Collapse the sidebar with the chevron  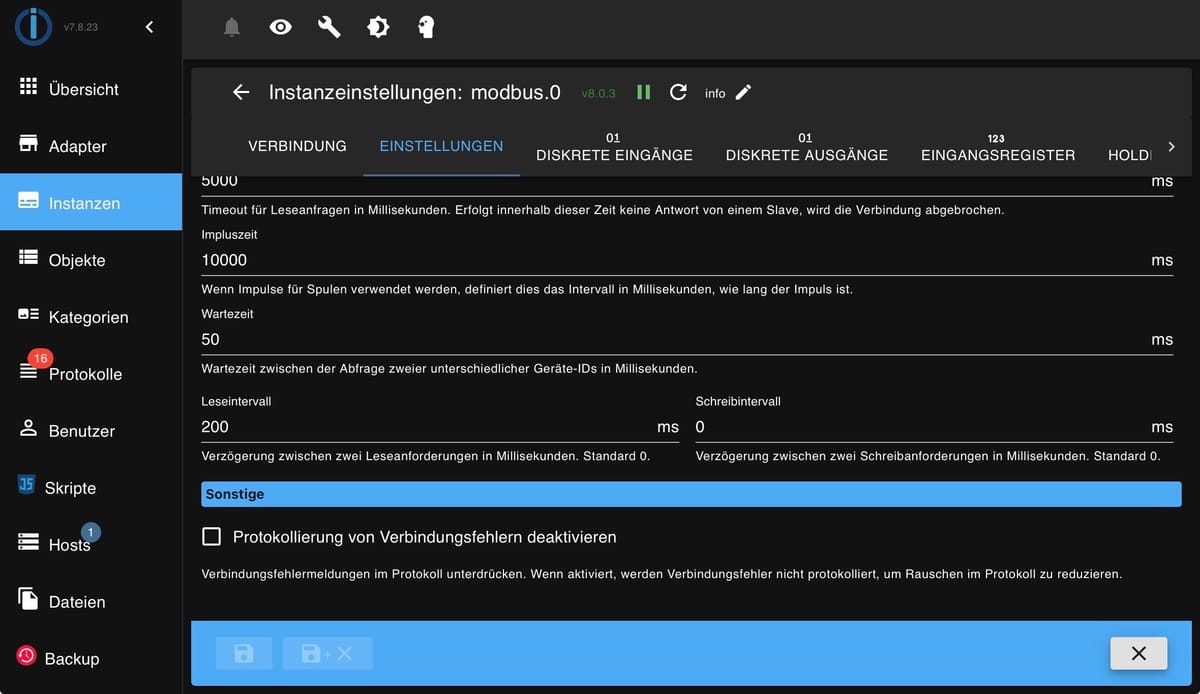[150, 27]
